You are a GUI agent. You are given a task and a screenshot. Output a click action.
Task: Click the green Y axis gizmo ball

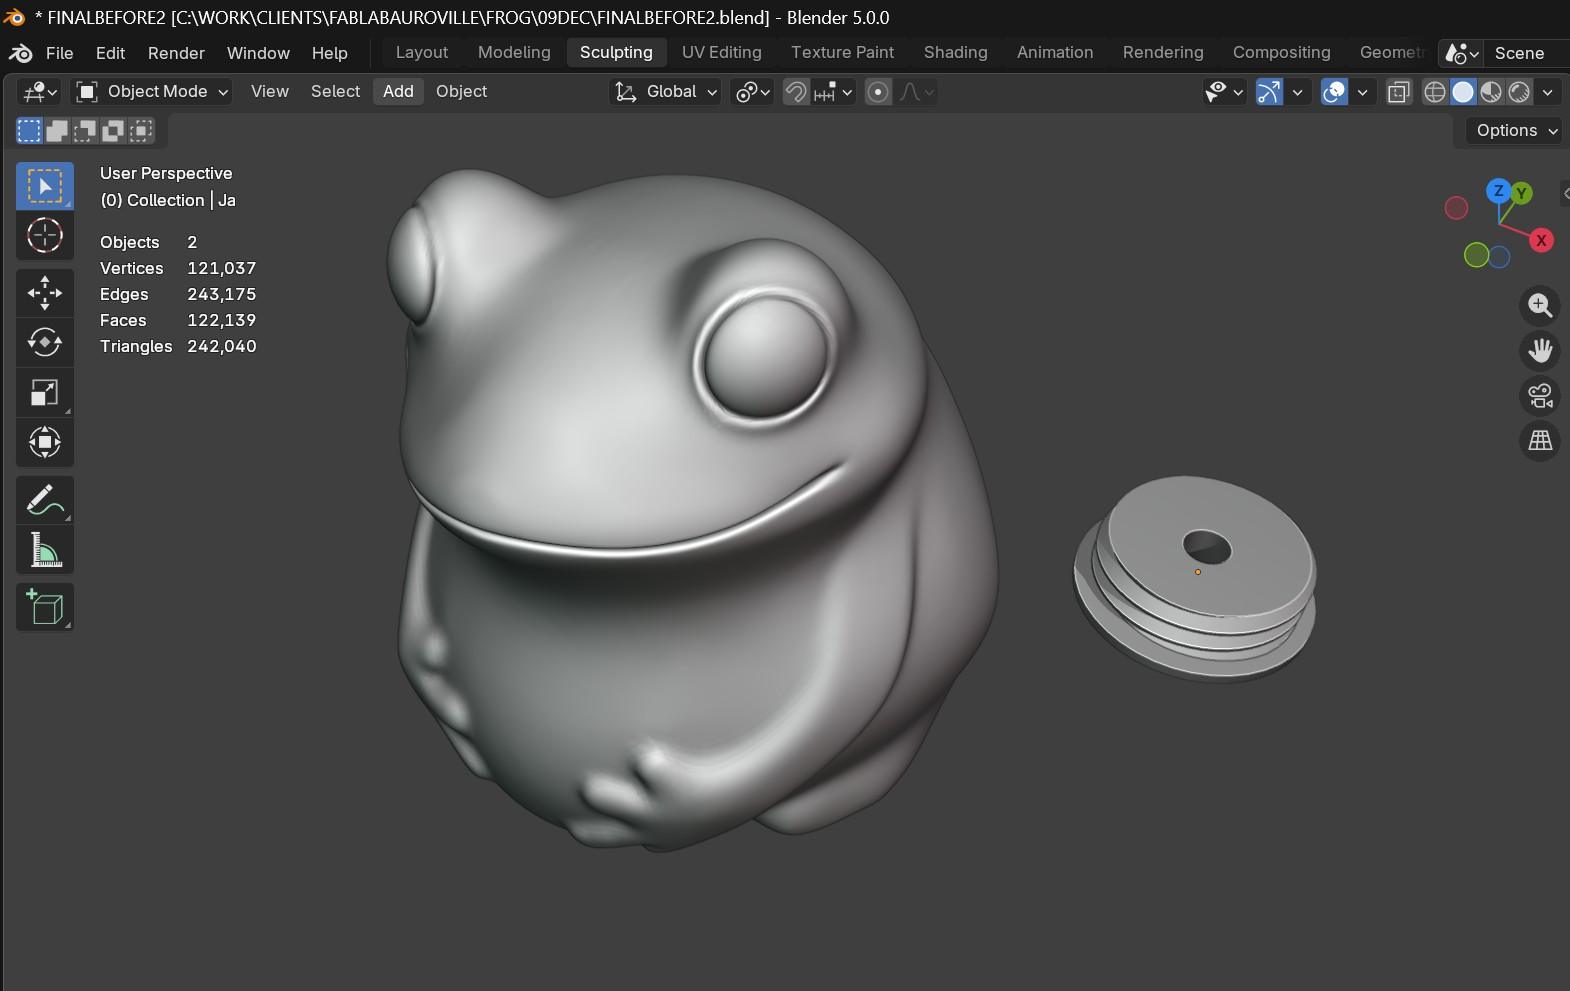[1521, 193]
